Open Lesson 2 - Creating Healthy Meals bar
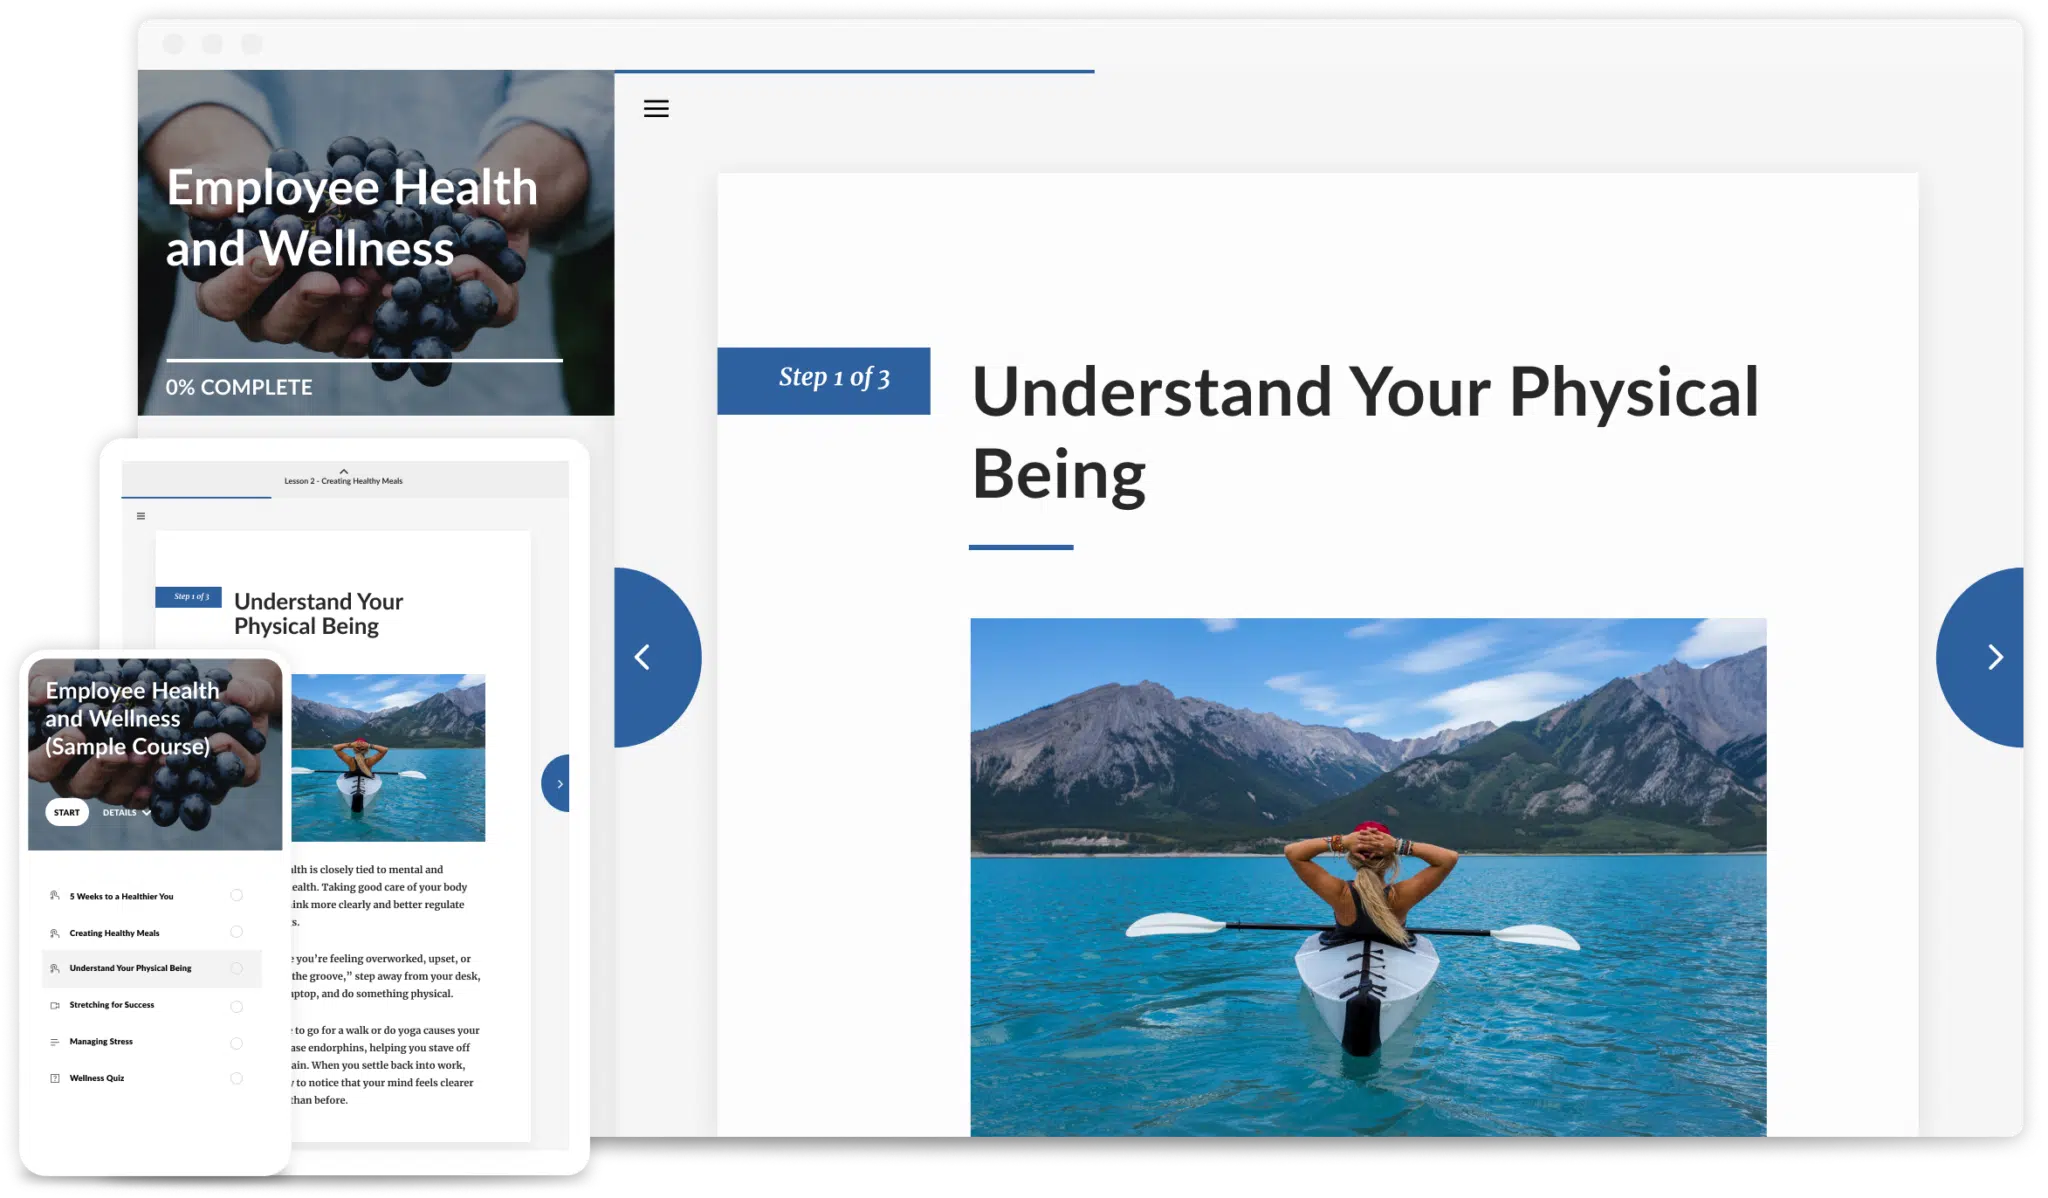Screen dimensions: 2048x1198 click(x=343, y=481)
